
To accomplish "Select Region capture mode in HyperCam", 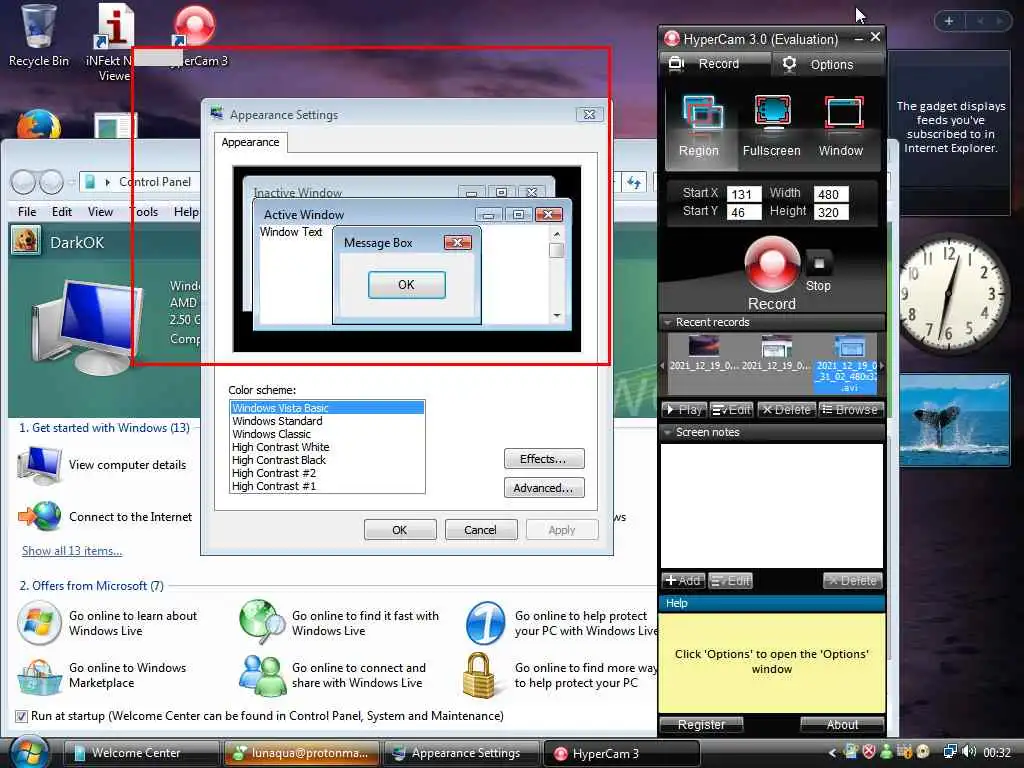I will tap(699, 126).
